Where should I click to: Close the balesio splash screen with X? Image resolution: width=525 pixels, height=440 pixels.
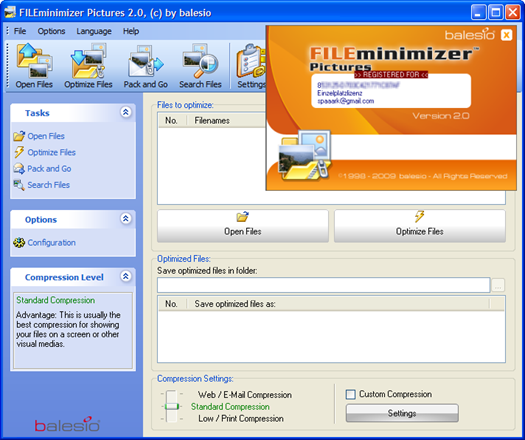point(506,34)
